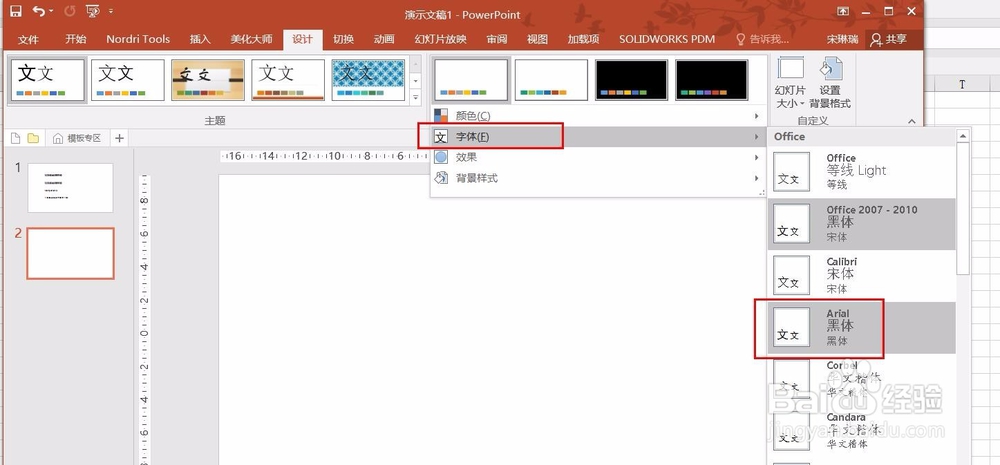
Task: Choose the Corbel 华文楷体 font set
Action: click(x=861, y=380)
